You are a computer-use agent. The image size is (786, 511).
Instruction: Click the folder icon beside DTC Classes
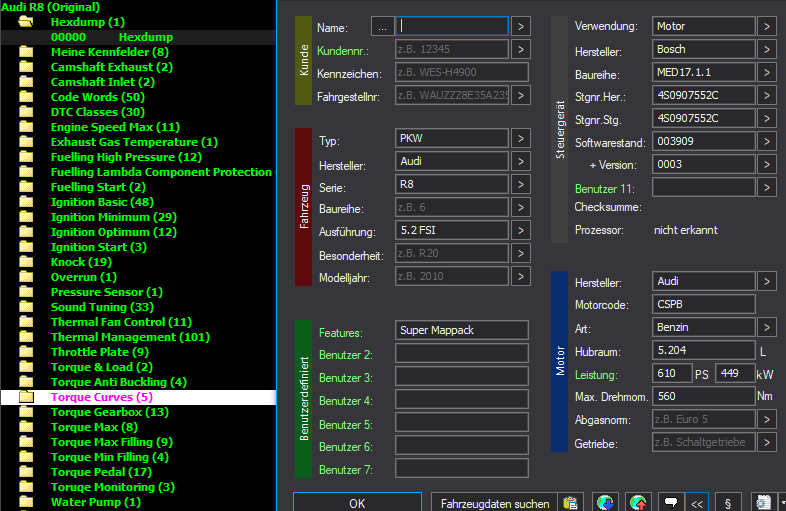(x=26, y=112)
